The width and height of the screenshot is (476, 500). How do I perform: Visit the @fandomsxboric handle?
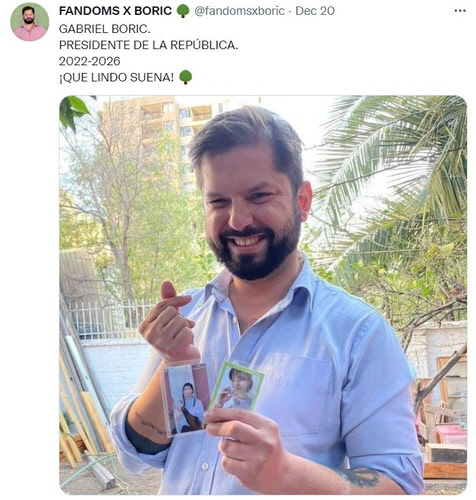click(x=239, y=11)
